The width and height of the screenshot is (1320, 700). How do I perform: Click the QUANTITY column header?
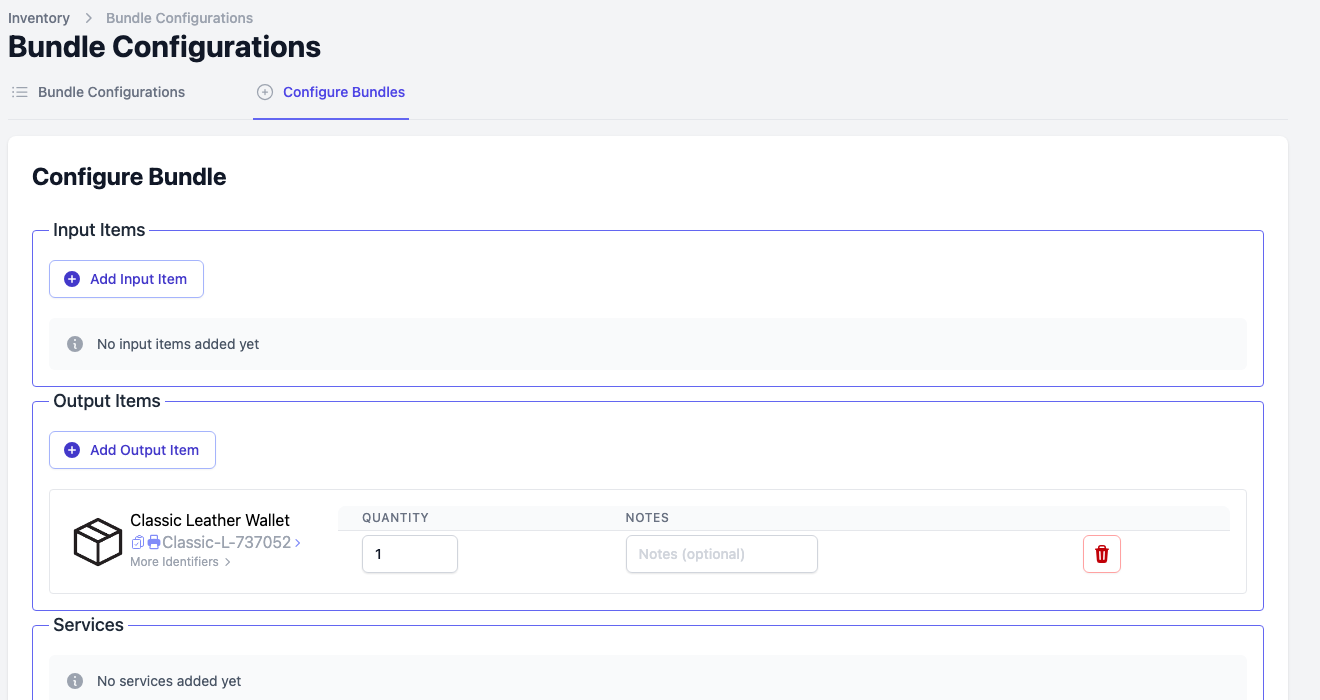395,518
